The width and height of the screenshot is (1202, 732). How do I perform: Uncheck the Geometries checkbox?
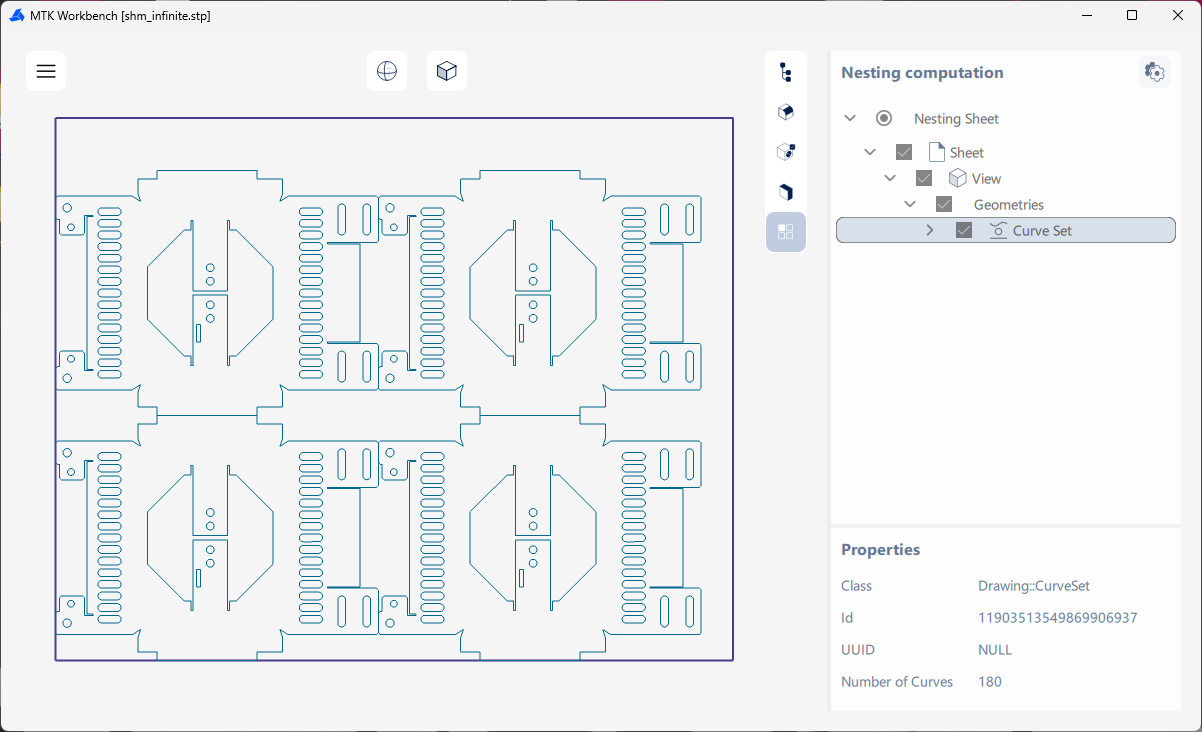pos(944,204)
